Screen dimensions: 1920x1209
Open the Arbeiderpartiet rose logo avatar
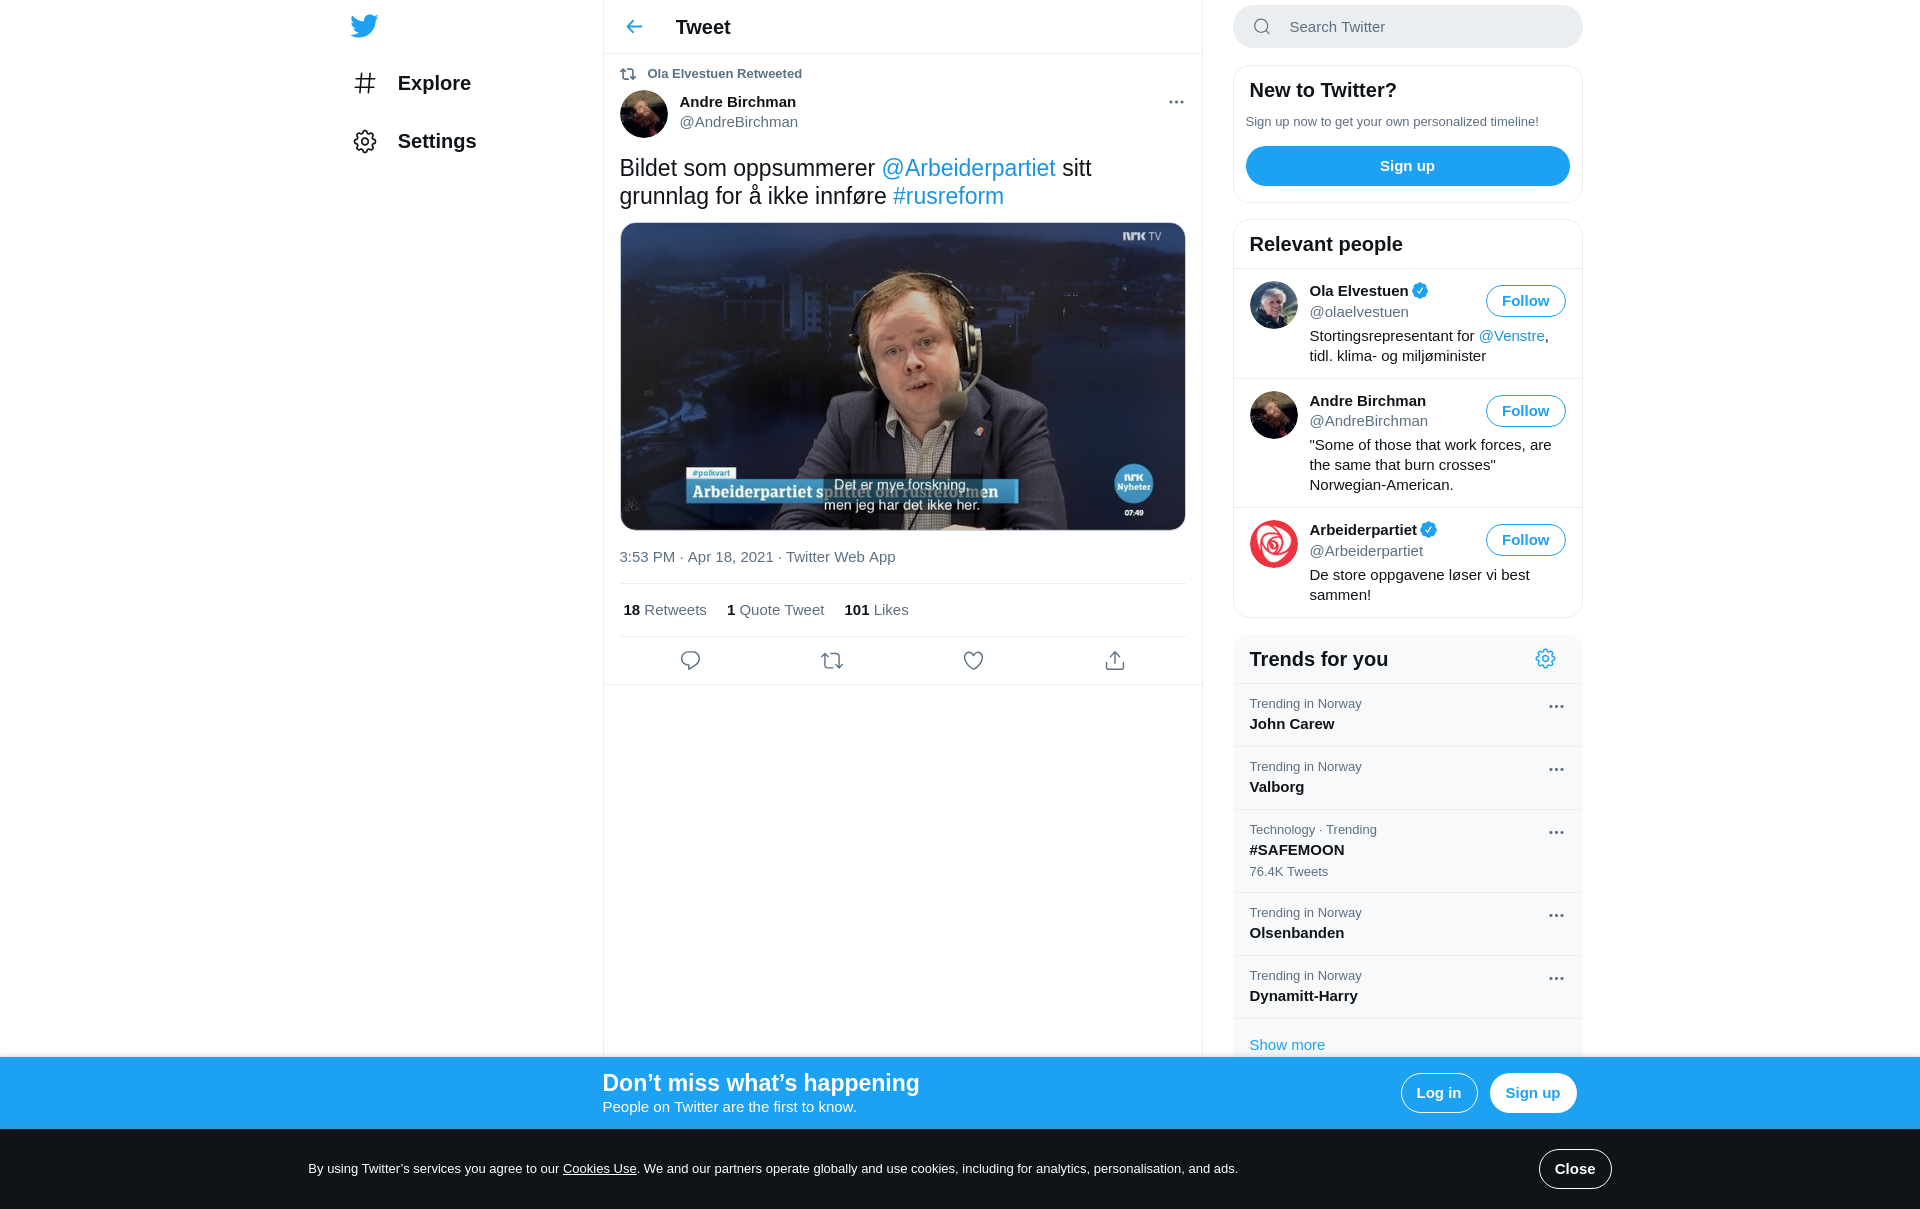(x=1274, y=544)
